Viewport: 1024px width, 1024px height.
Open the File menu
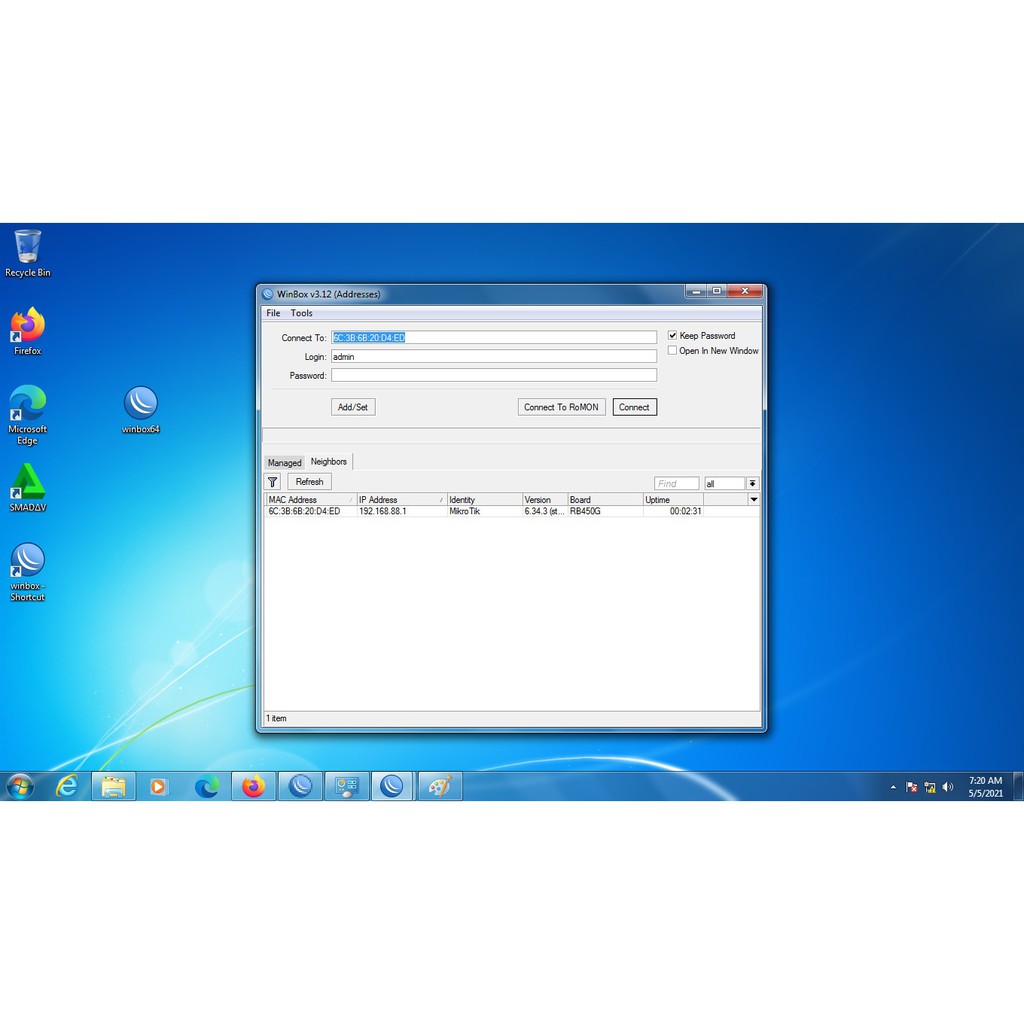[273, 313]
